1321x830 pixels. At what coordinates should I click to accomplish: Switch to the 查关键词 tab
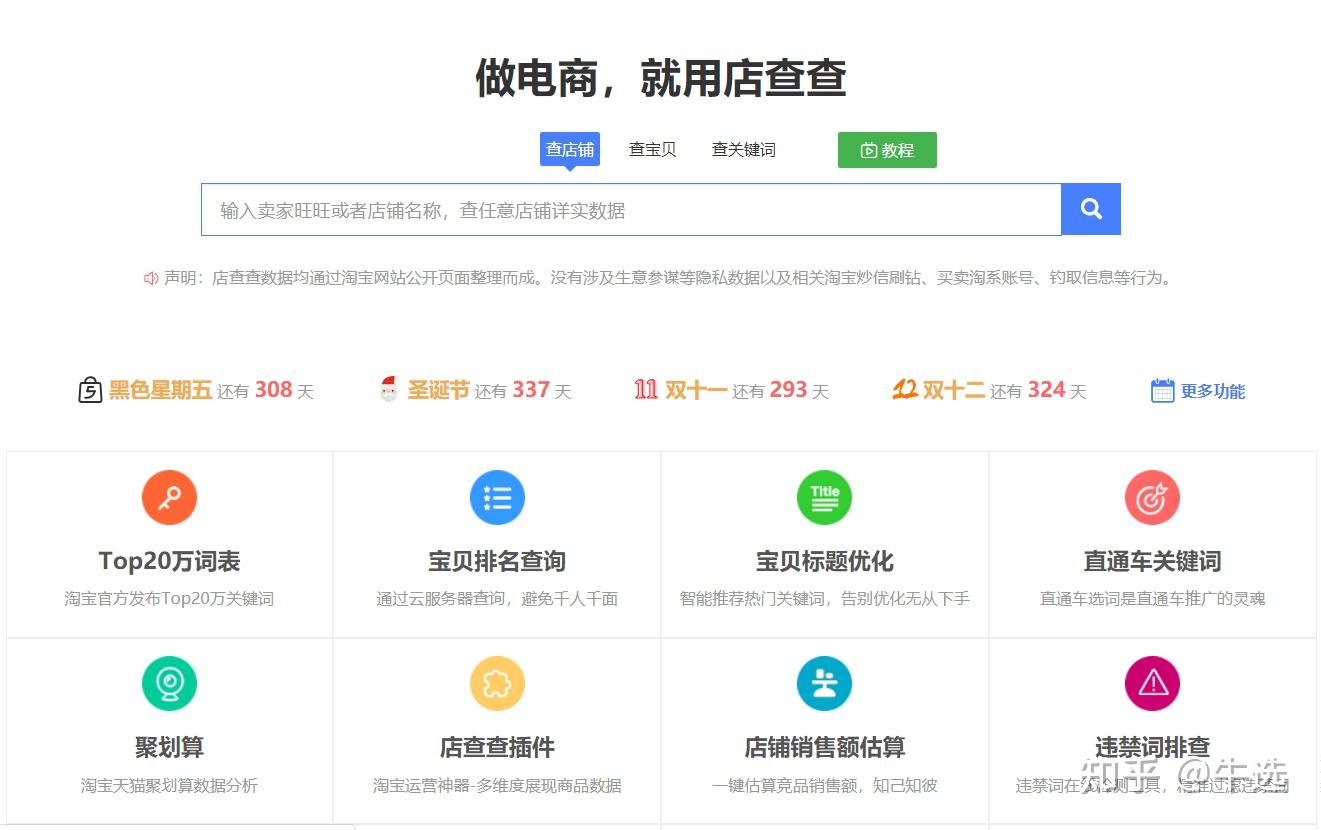pos(743,149)
